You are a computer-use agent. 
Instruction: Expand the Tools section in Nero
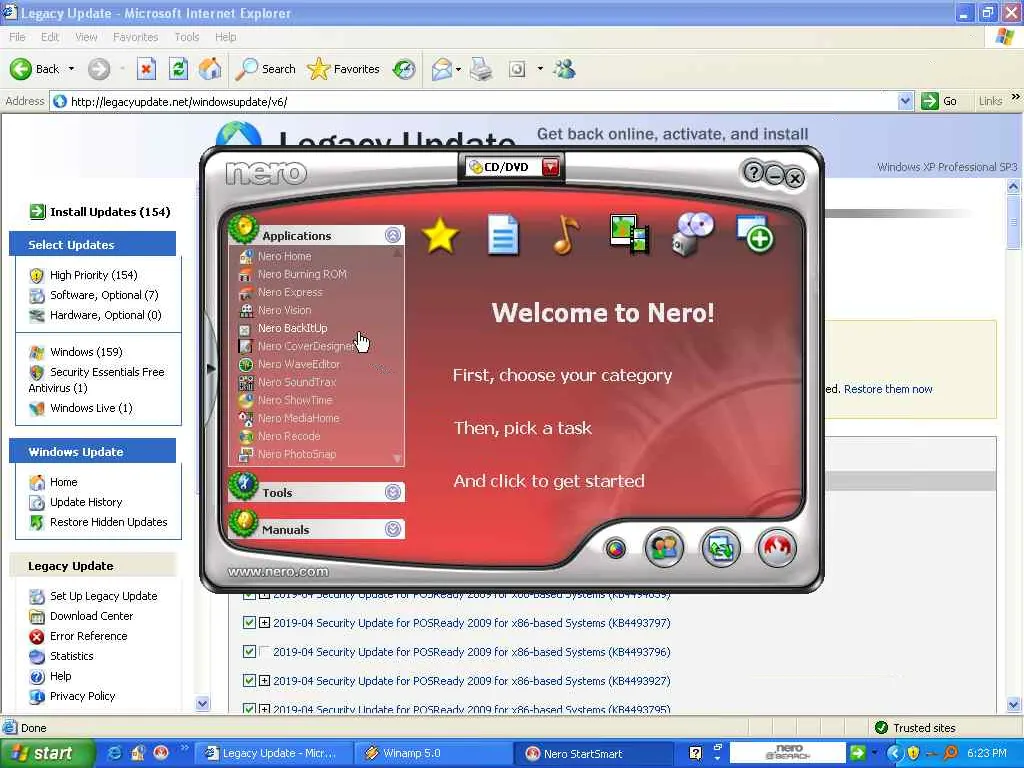[x=393, y=492]
